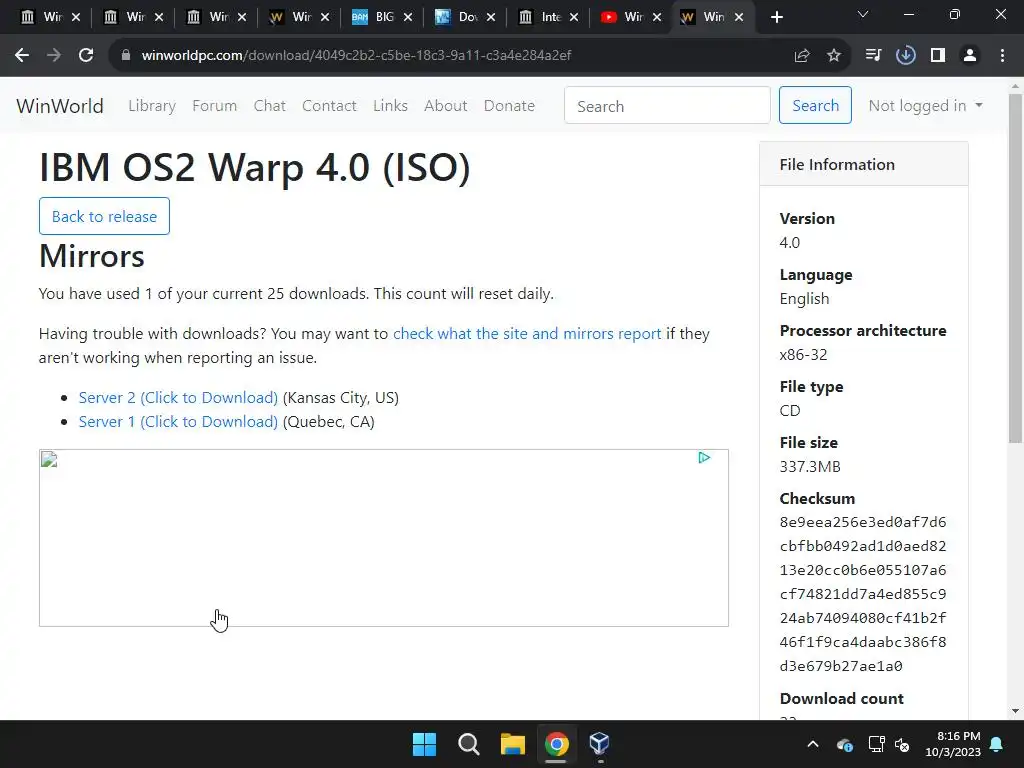1024x768 pixels.
Task: Open the Chrome profile avatar icon
Action: 970,56
